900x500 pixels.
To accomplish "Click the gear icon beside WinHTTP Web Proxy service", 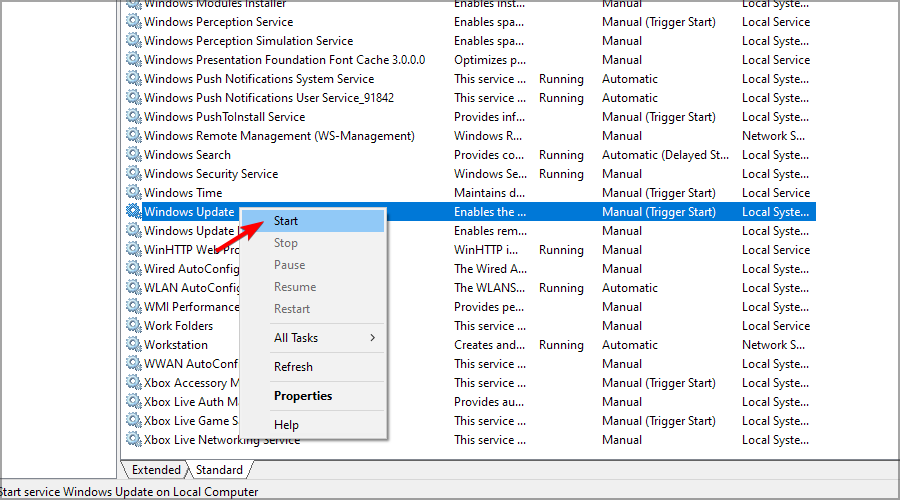I will (x=134, y=249).
